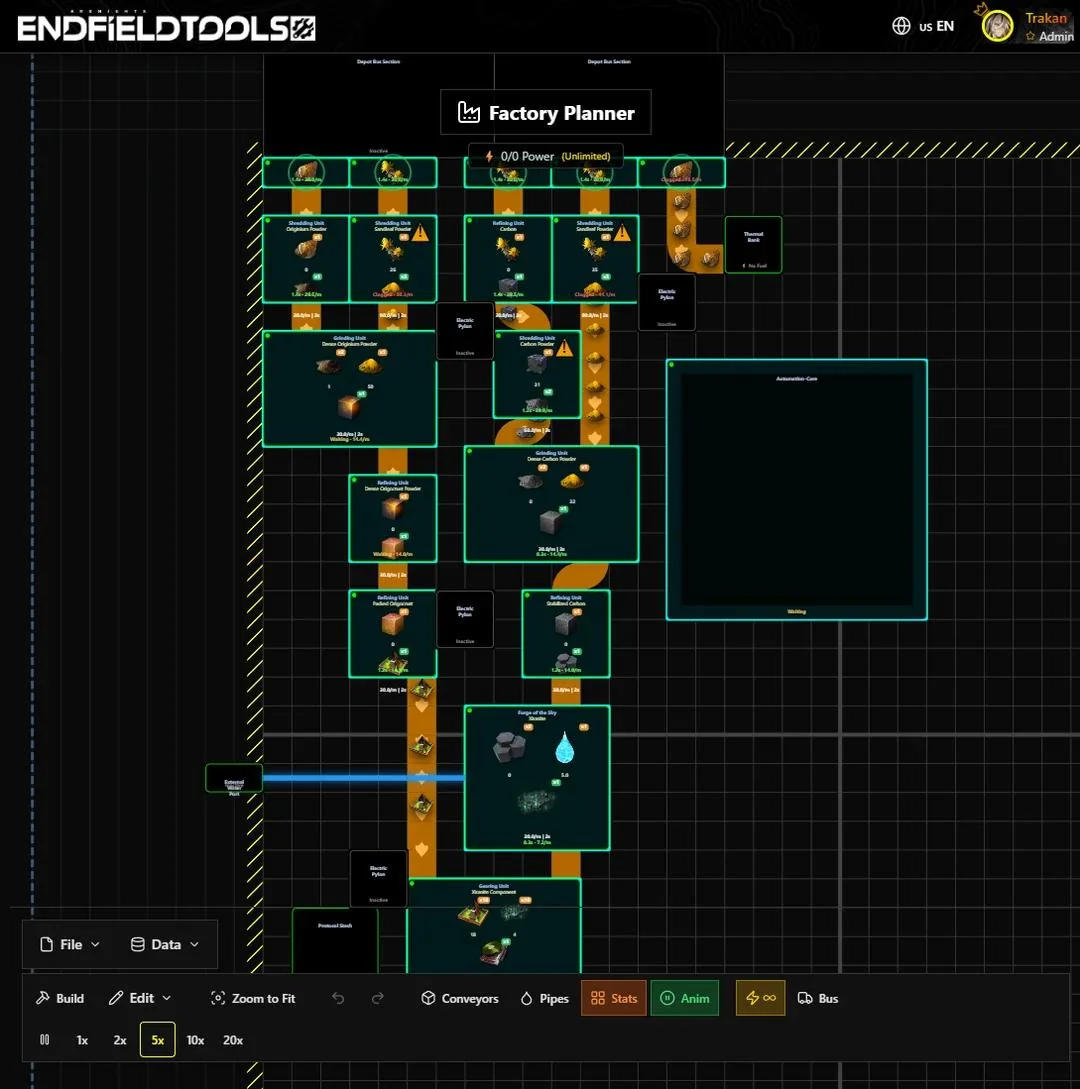Select the Pipes tool
The width and height of the screenshot is (1080, 1089).
coord(545,998)
